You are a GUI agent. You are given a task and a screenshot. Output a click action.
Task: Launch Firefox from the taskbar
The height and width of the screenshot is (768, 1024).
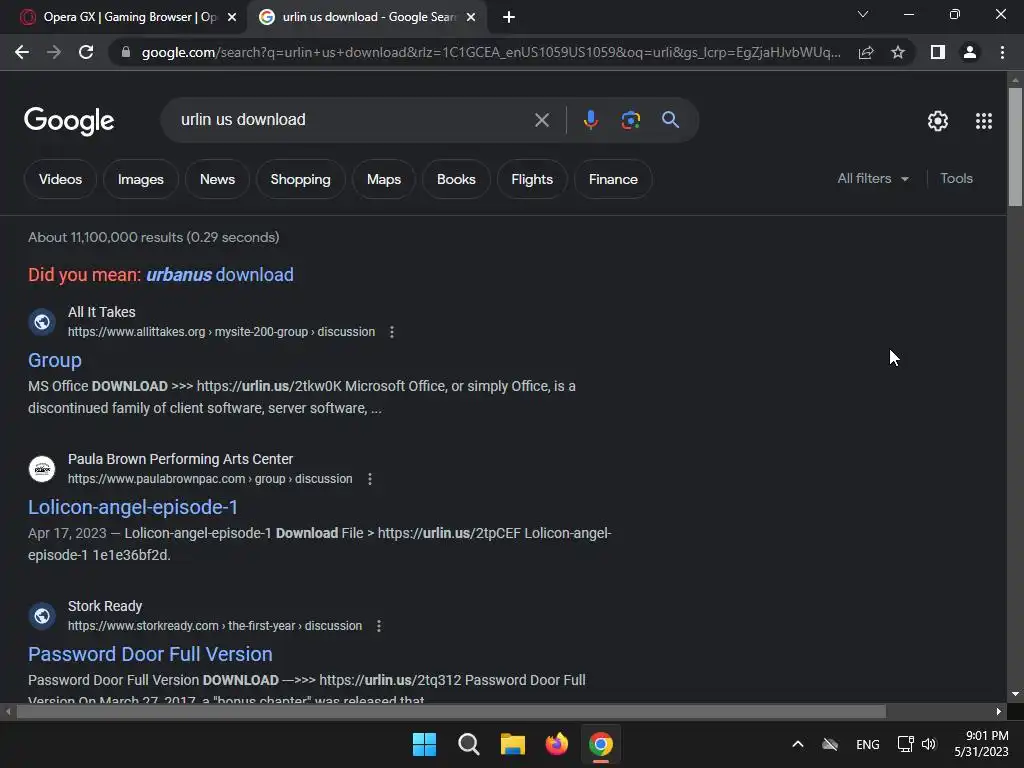click(x=556, y=744)
